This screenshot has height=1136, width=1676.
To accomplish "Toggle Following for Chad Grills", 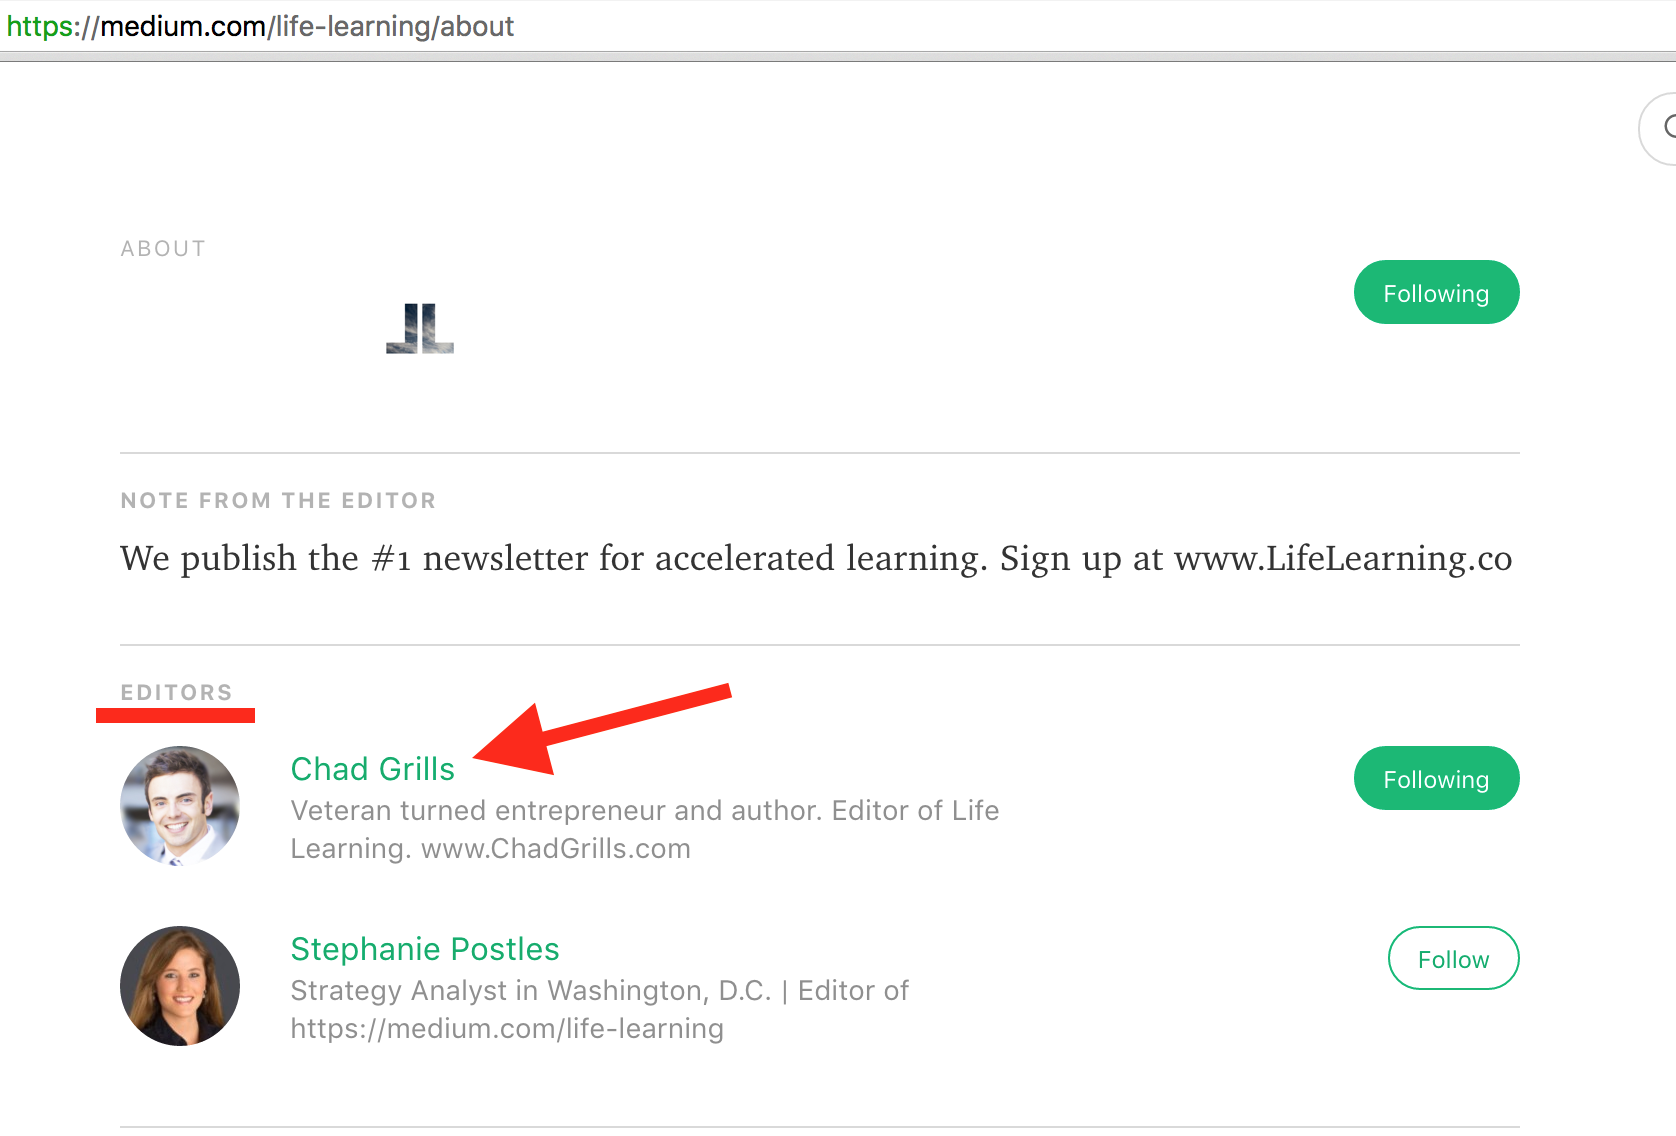I will (x=1436, y=778).
